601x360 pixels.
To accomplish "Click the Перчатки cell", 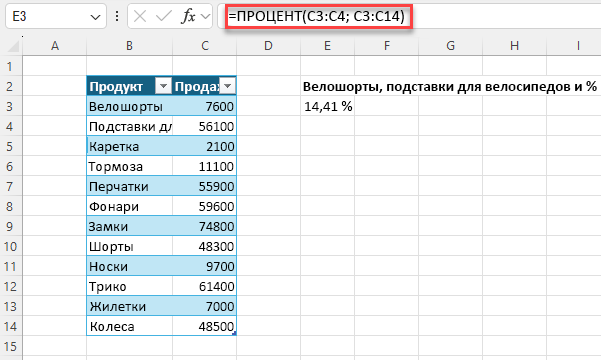I will coord(130,186).
